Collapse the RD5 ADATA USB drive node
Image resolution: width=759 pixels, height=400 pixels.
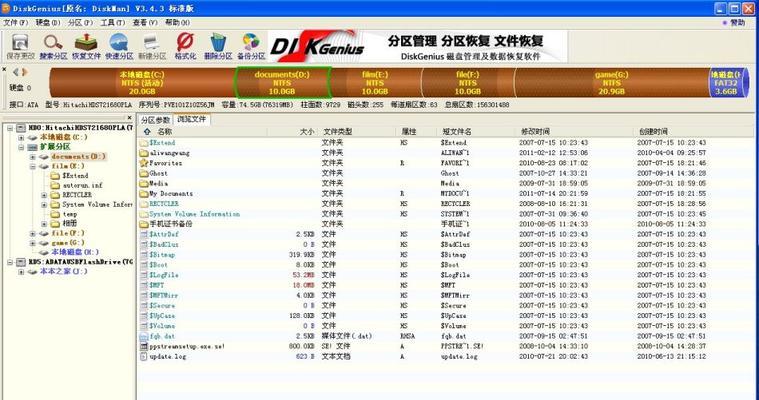[10, 262]
